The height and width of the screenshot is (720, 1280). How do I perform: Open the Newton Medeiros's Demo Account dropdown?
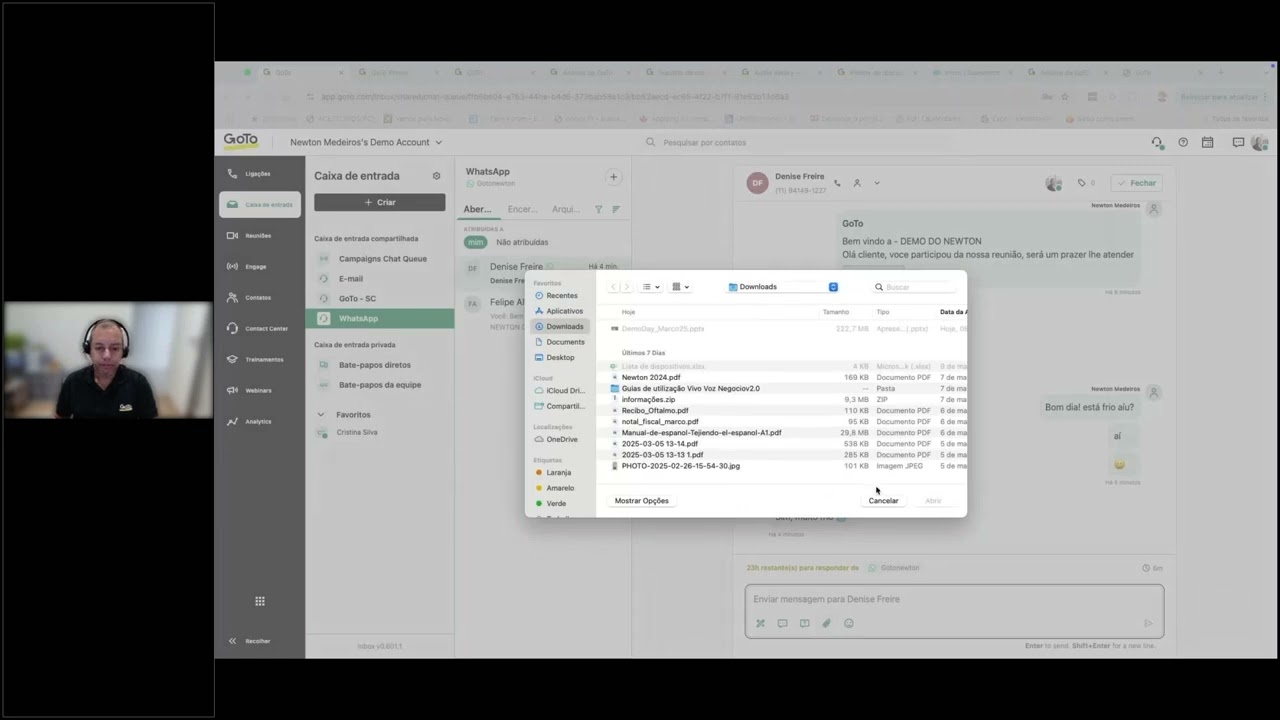[366, 142]
